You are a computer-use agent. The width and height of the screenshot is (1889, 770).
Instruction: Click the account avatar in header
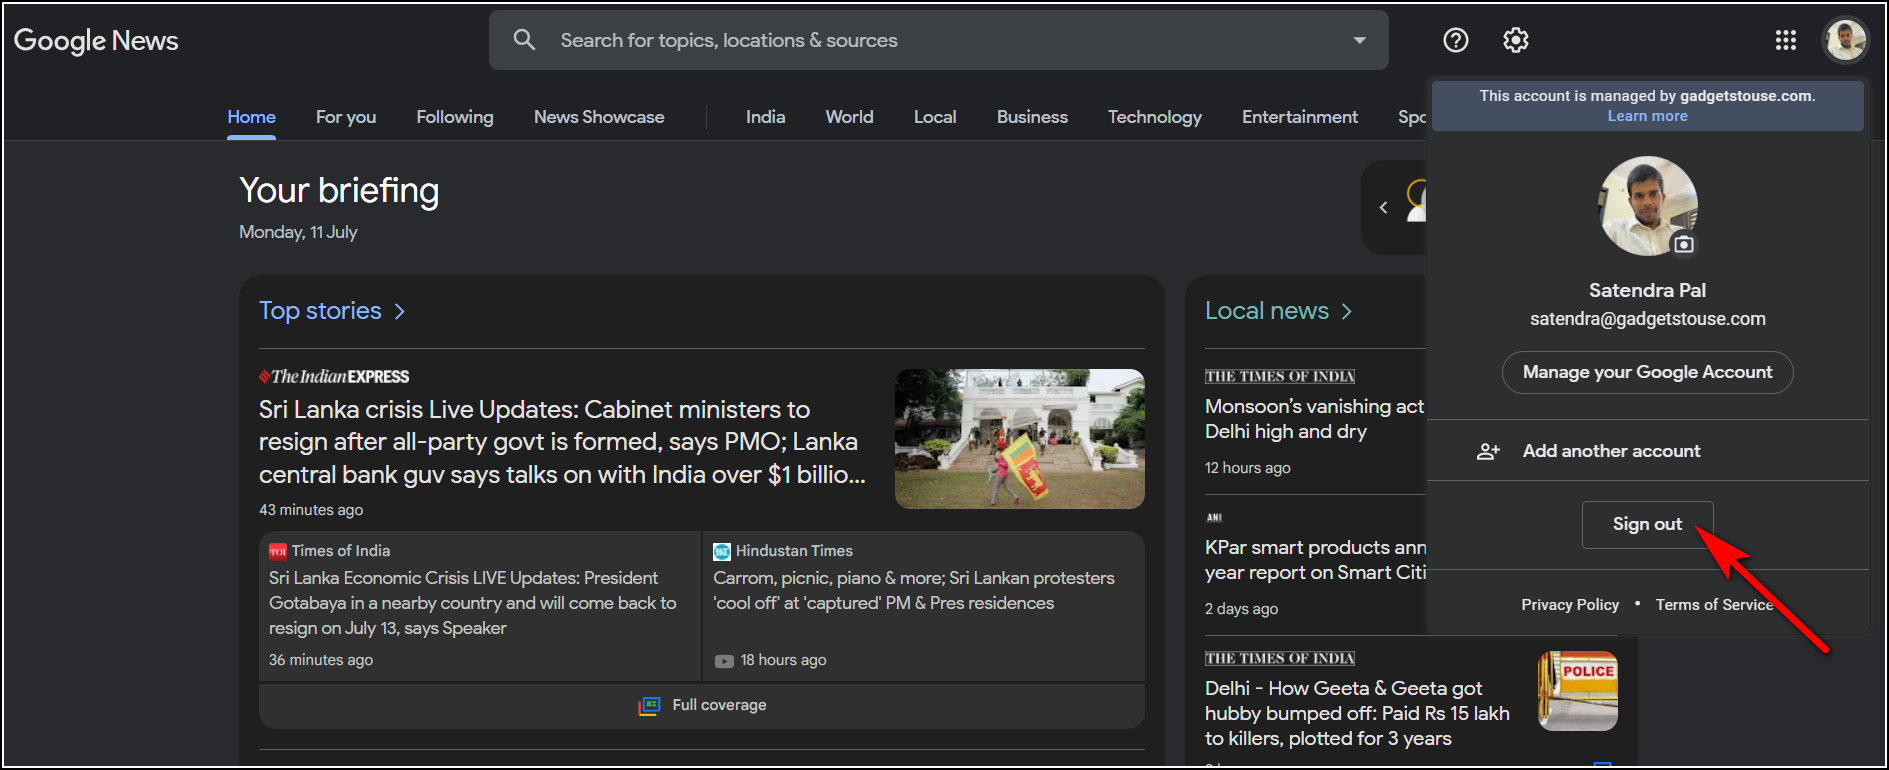point(1845,40)
